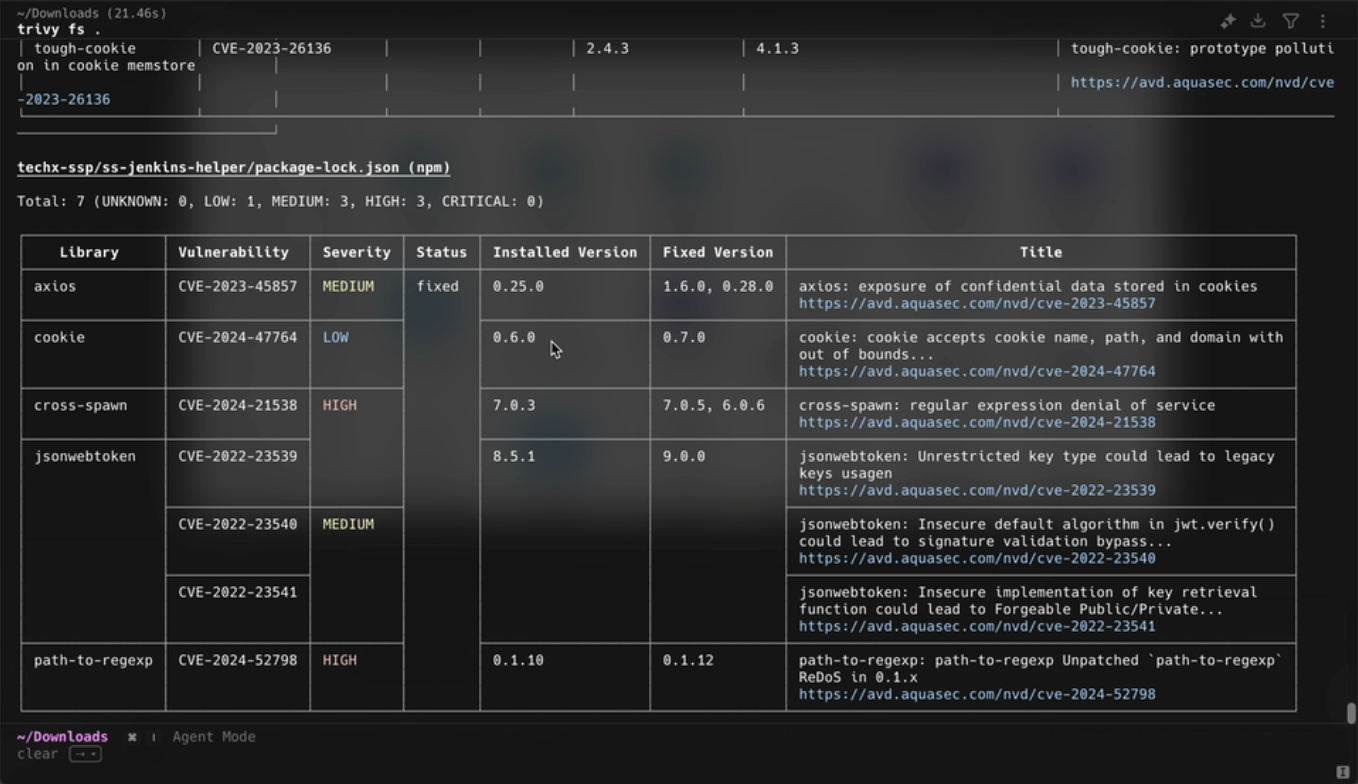1358x784 pixels.
Task: Toggle Agent Mode in the input bar
Action: [x=213, y=737]
